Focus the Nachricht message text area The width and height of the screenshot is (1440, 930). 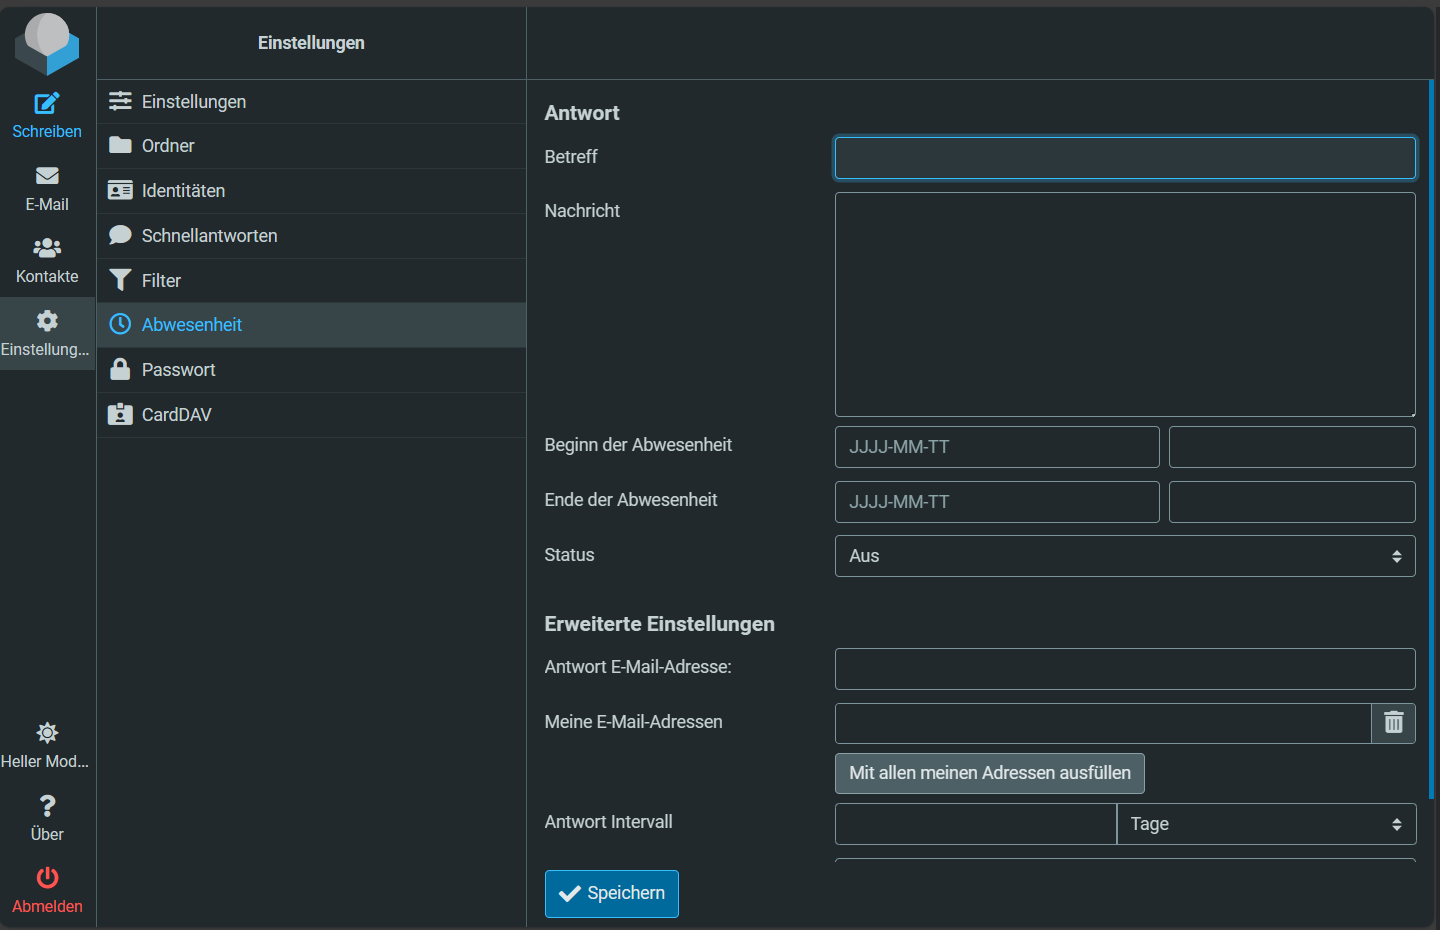(x=1124, y=304)
